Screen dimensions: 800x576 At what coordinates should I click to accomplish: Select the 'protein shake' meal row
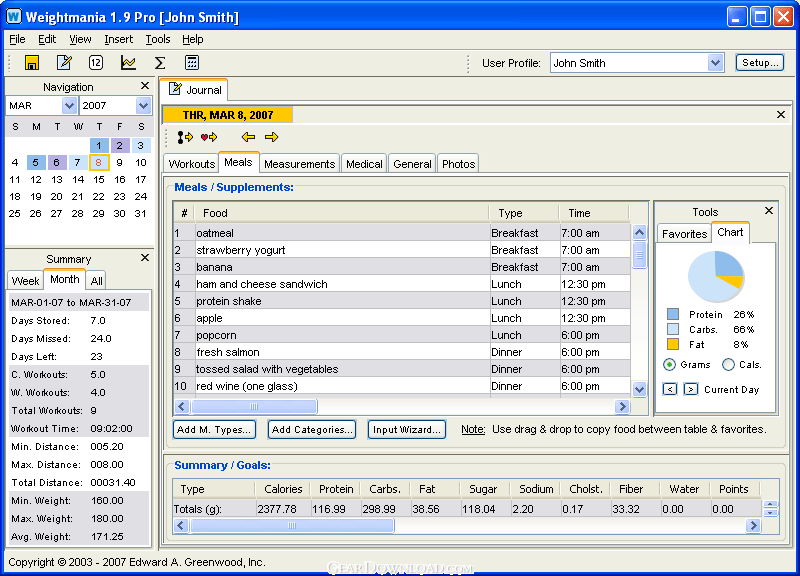pyautogui.click(x=402, y=301)
